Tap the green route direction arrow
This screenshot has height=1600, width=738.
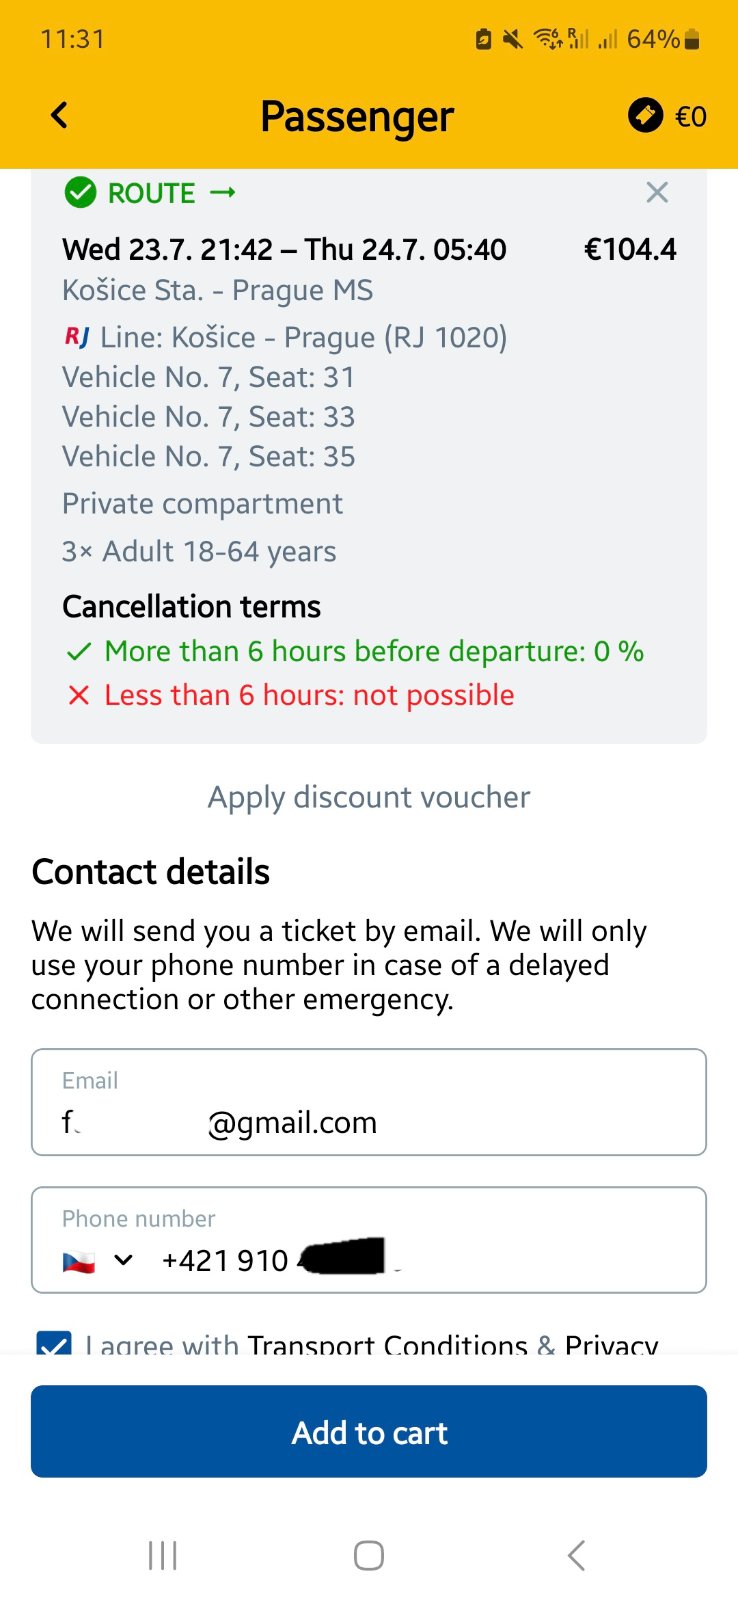(x=223, y=192)
